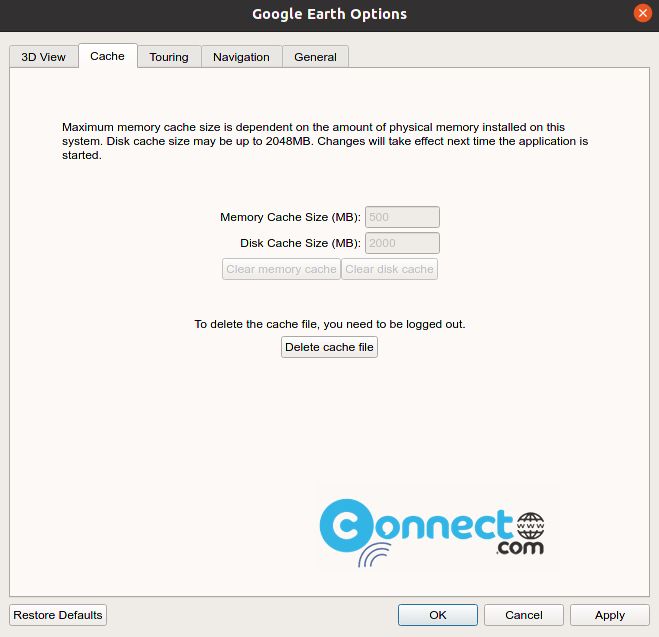Select the Cache tab
Screen dimensions: 659x637
108,56
